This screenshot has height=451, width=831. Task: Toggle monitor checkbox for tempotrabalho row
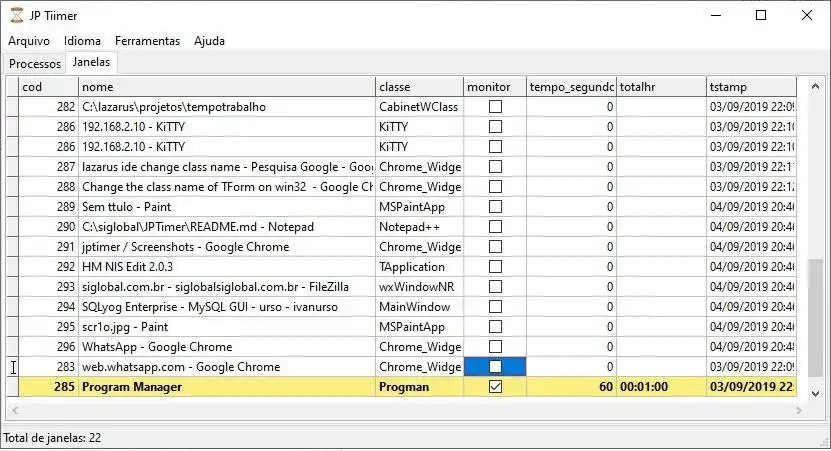[x=495, y=107]
